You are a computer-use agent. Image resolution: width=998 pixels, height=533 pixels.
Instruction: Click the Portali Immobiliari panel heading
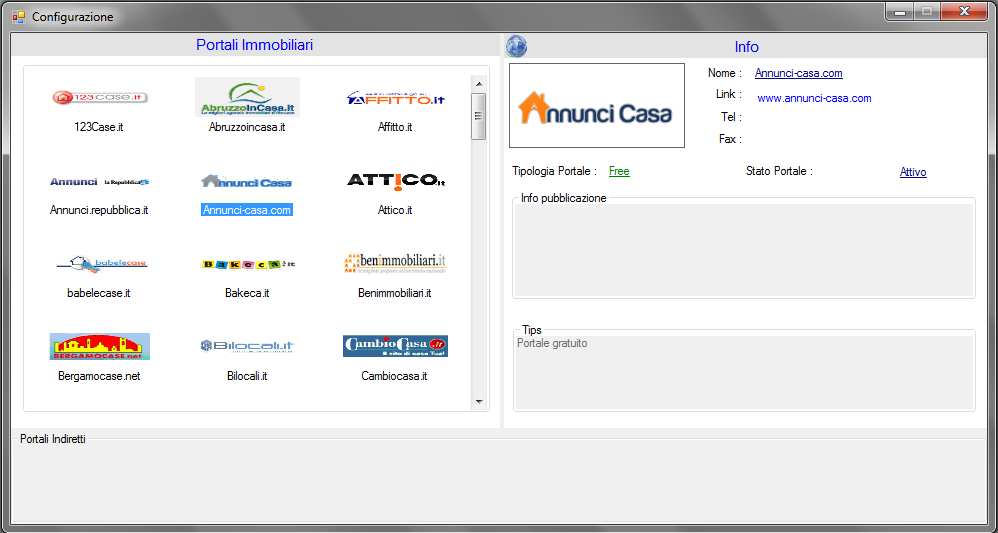pyautogui.click(x=254, y=45)
